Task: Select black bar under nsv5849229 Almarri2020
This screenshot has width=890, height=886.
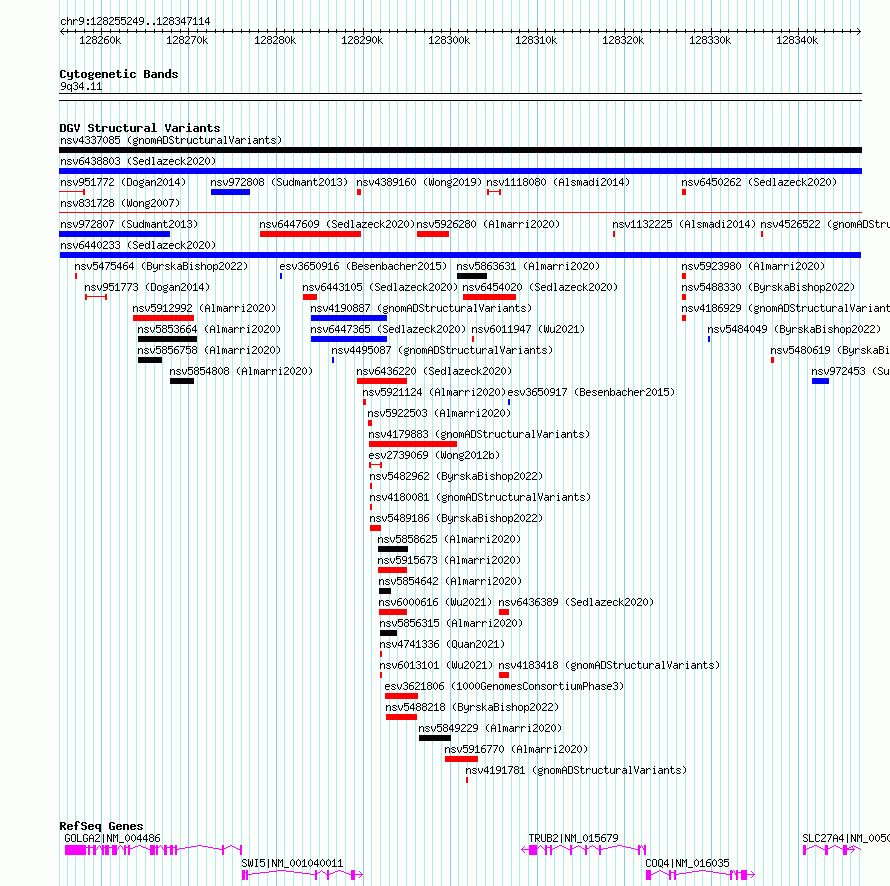Action: (x=435, y=738)
